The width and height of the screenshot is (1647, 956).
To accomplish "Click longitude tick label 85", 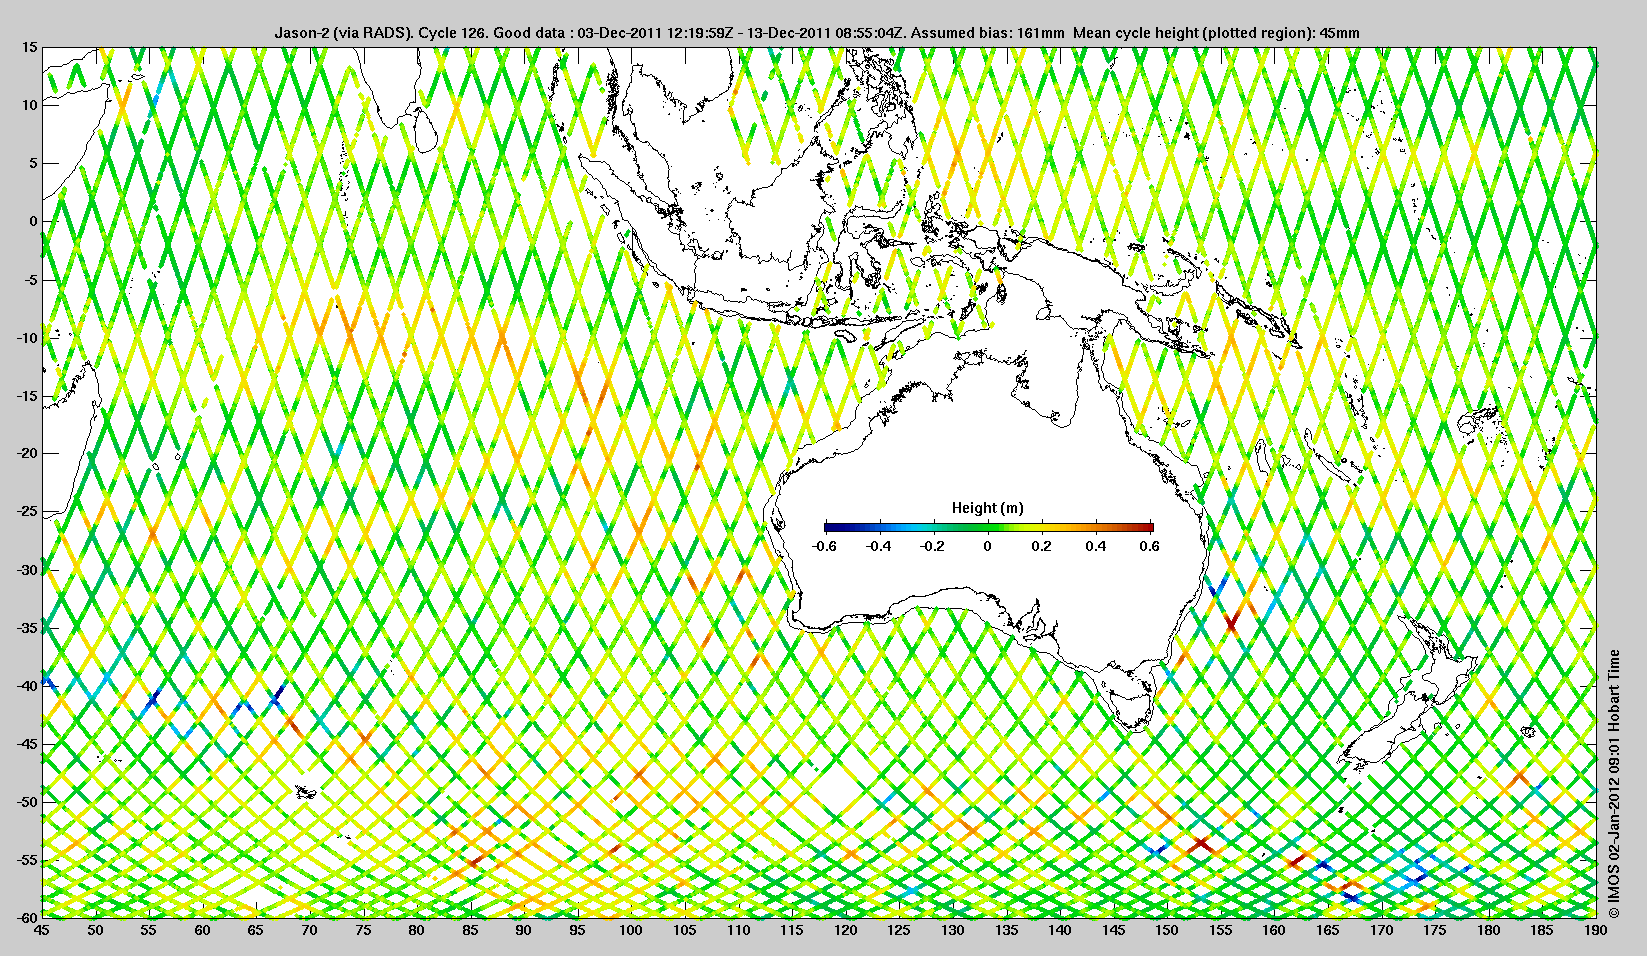I will point(470,930).
